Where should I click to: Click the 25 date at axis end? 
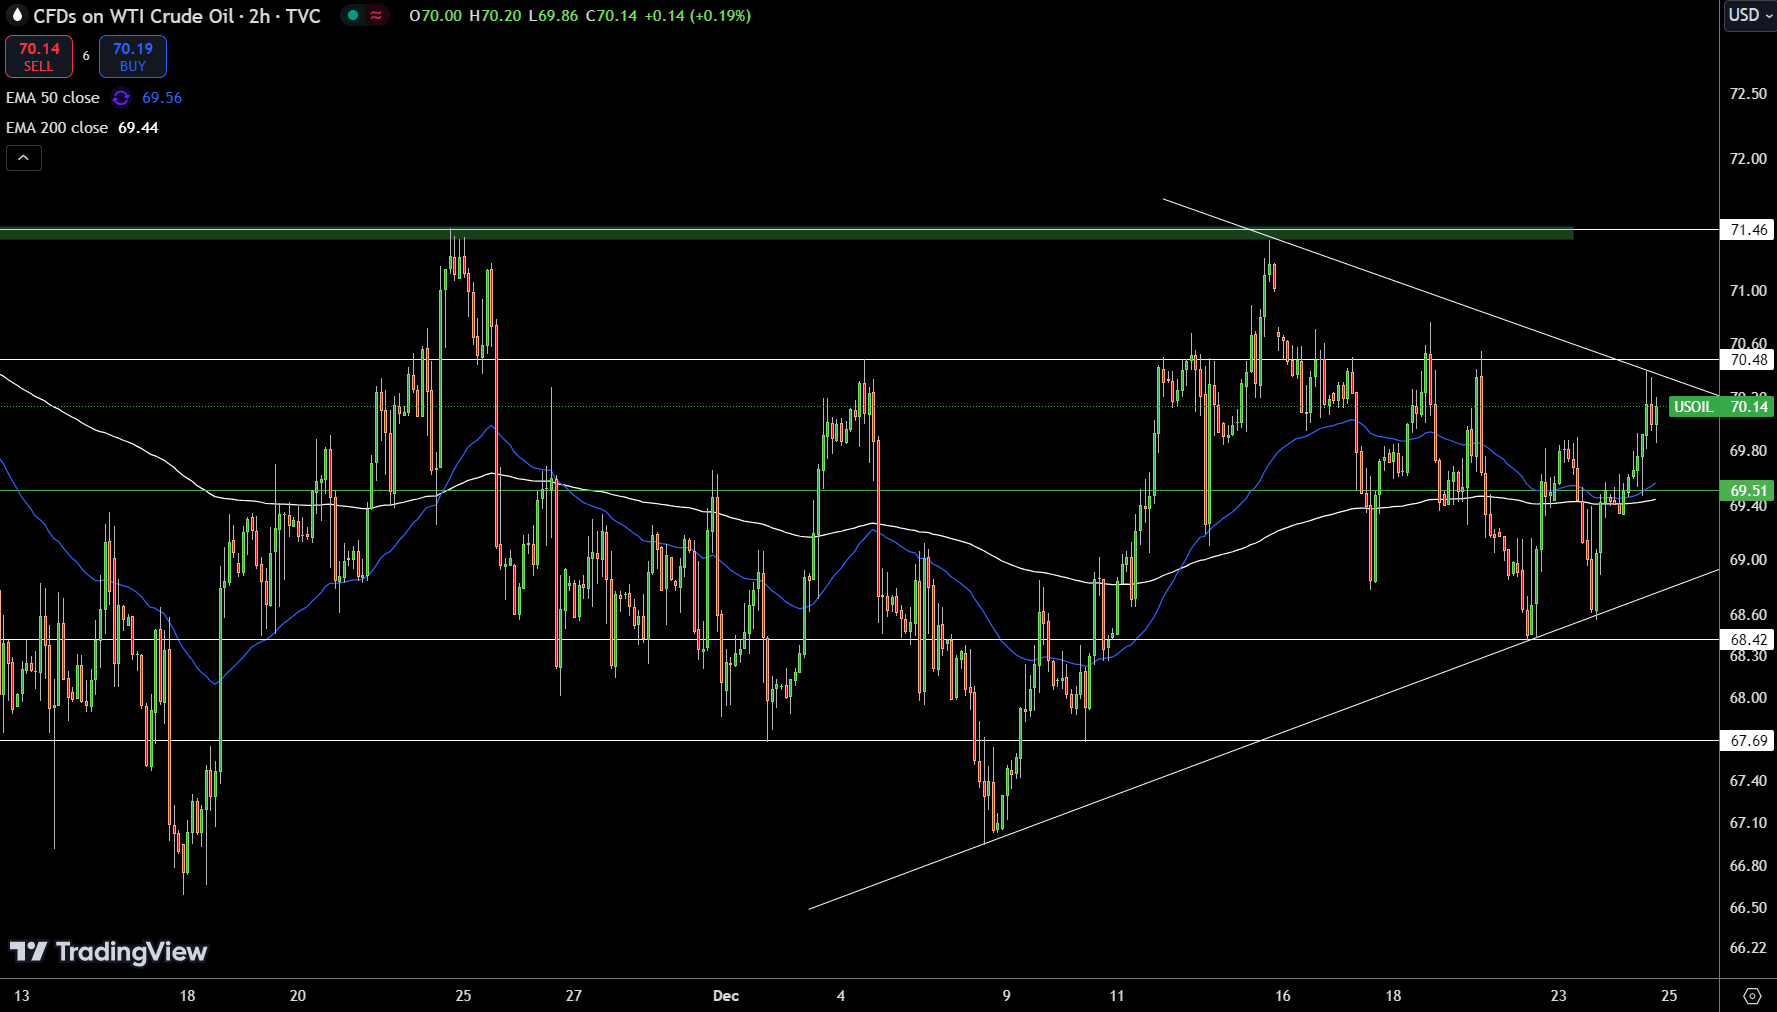click(1669, 996)
